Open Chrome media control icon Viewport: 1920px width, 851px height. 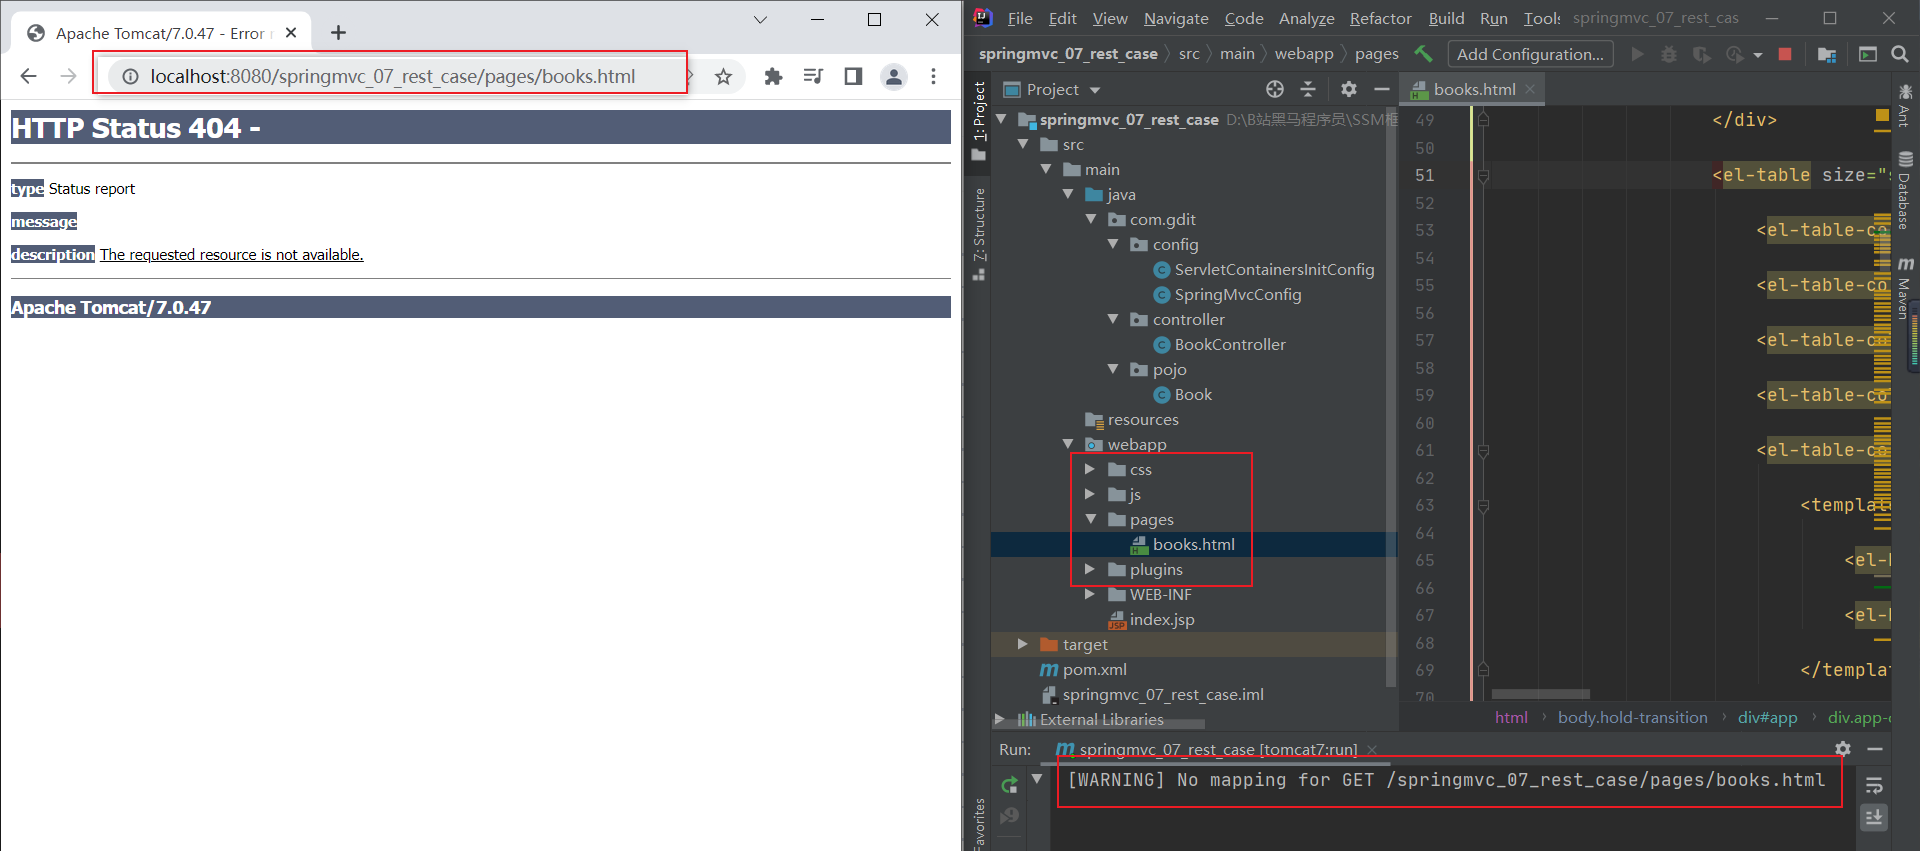pyautogui.click(x=813, y=76)
